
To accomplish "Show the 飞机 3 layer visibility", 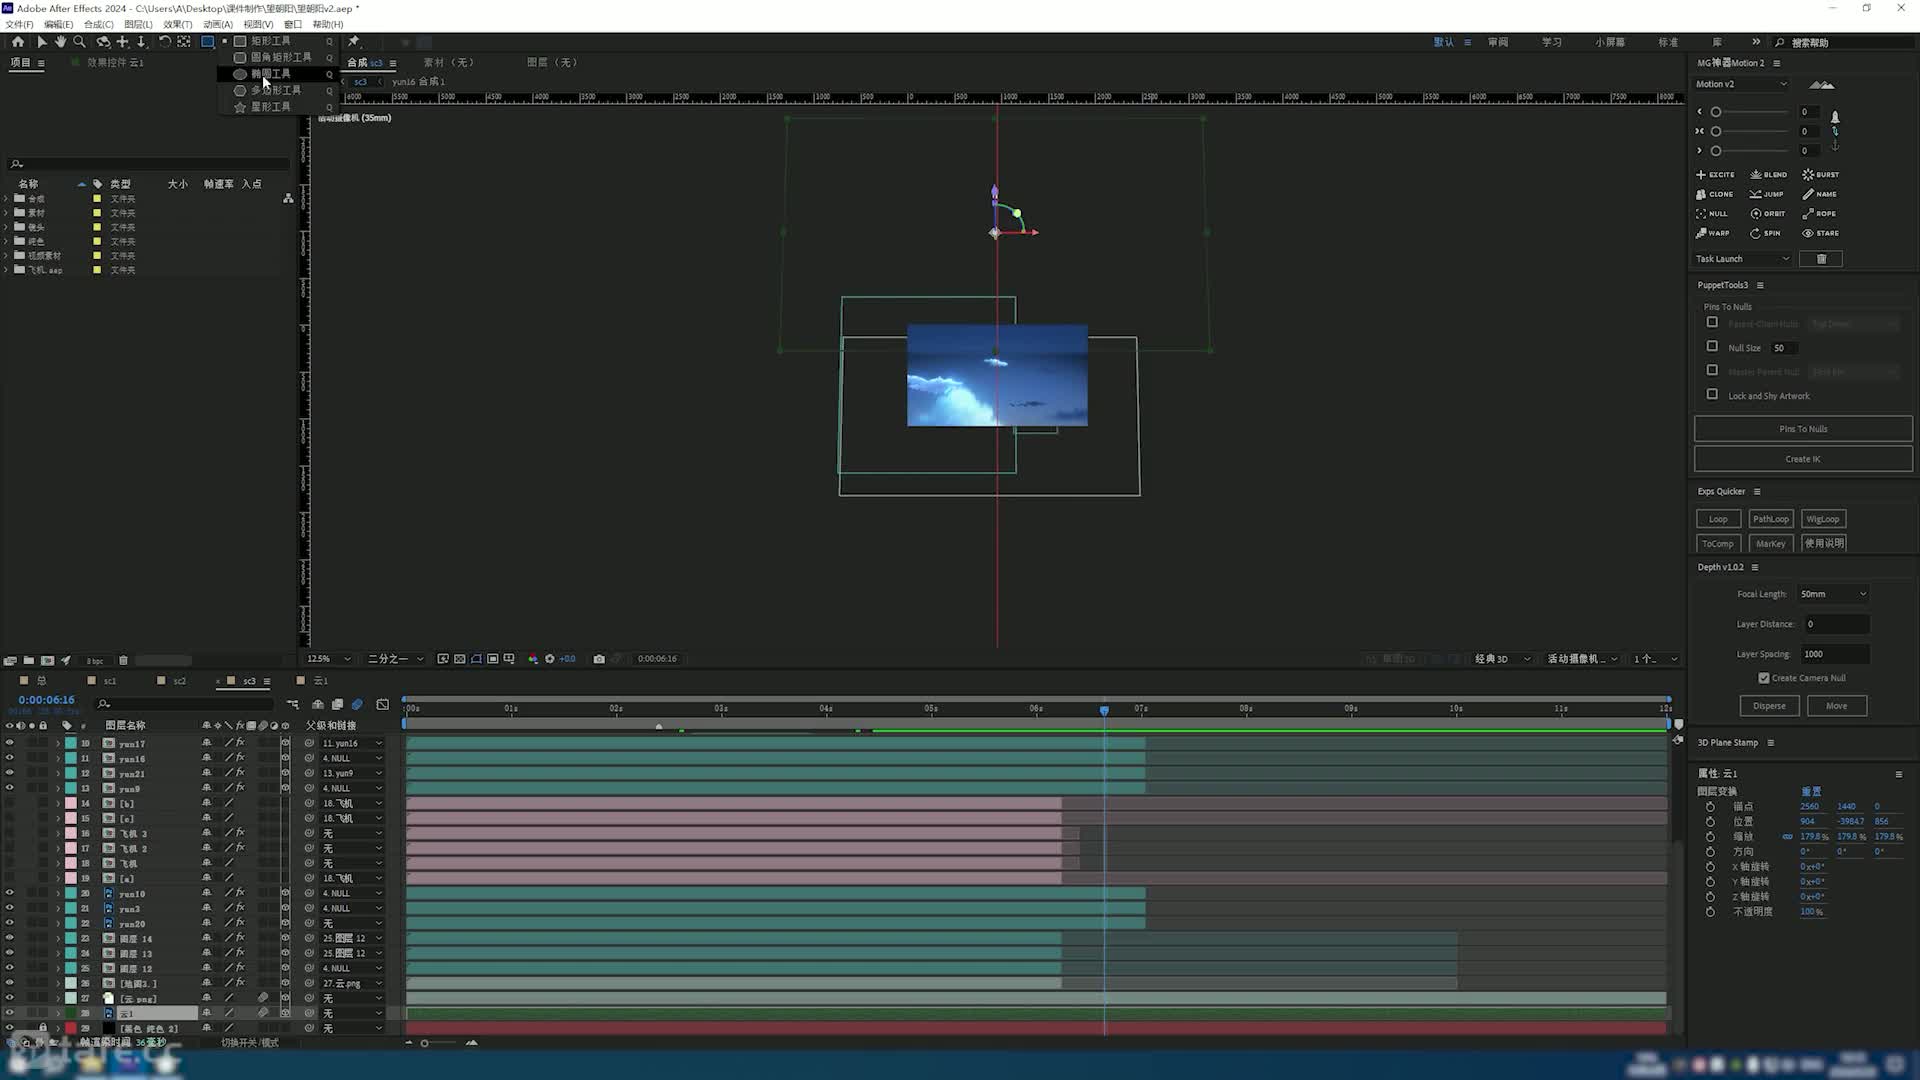I will point(10,834).
